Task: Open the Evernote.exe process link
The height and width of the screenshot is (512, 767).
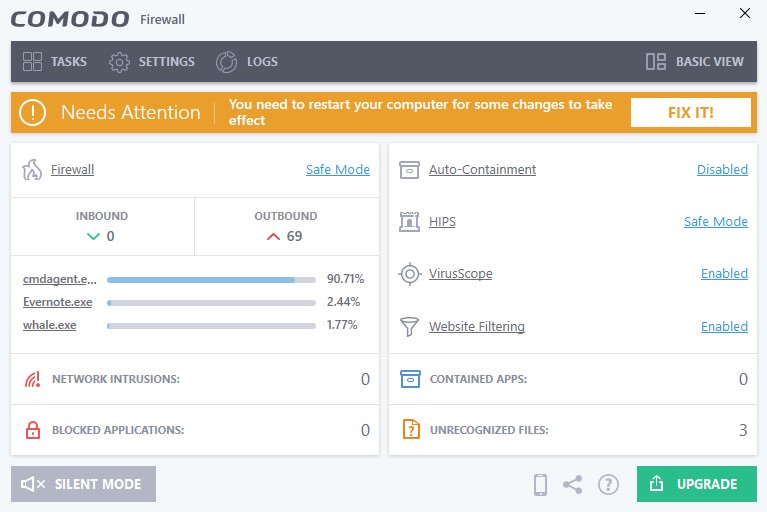Action: tap(58, 302)
